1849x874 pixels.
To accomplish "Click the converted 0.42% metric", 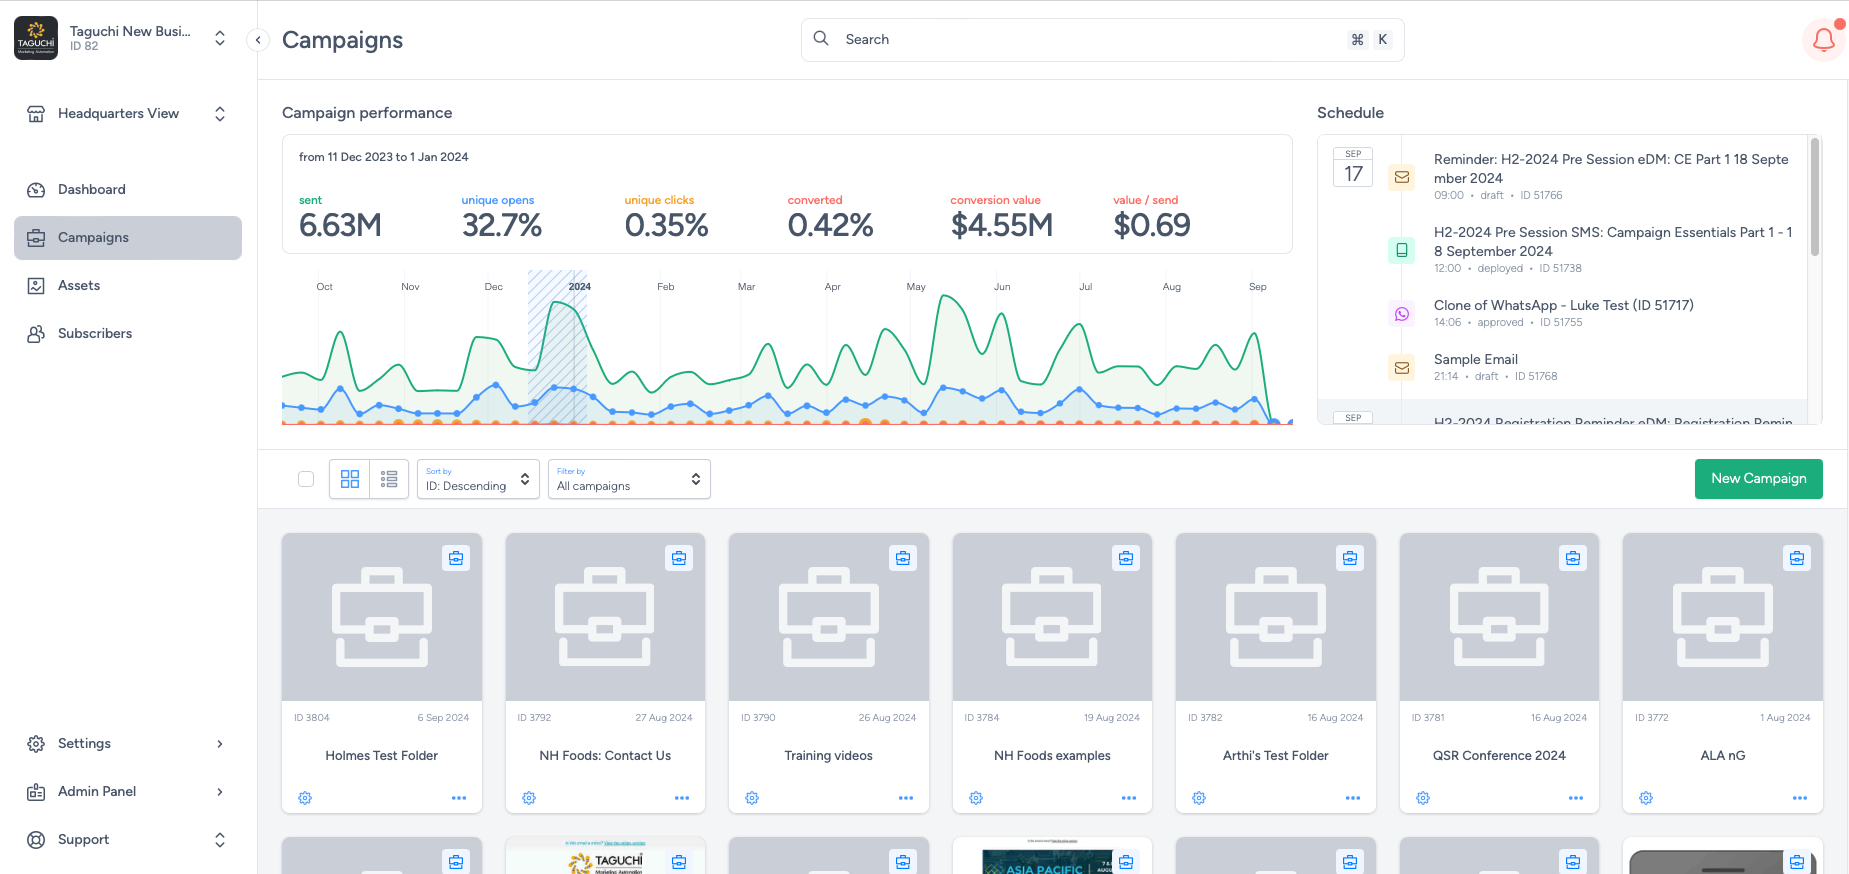I will (830, 218).
